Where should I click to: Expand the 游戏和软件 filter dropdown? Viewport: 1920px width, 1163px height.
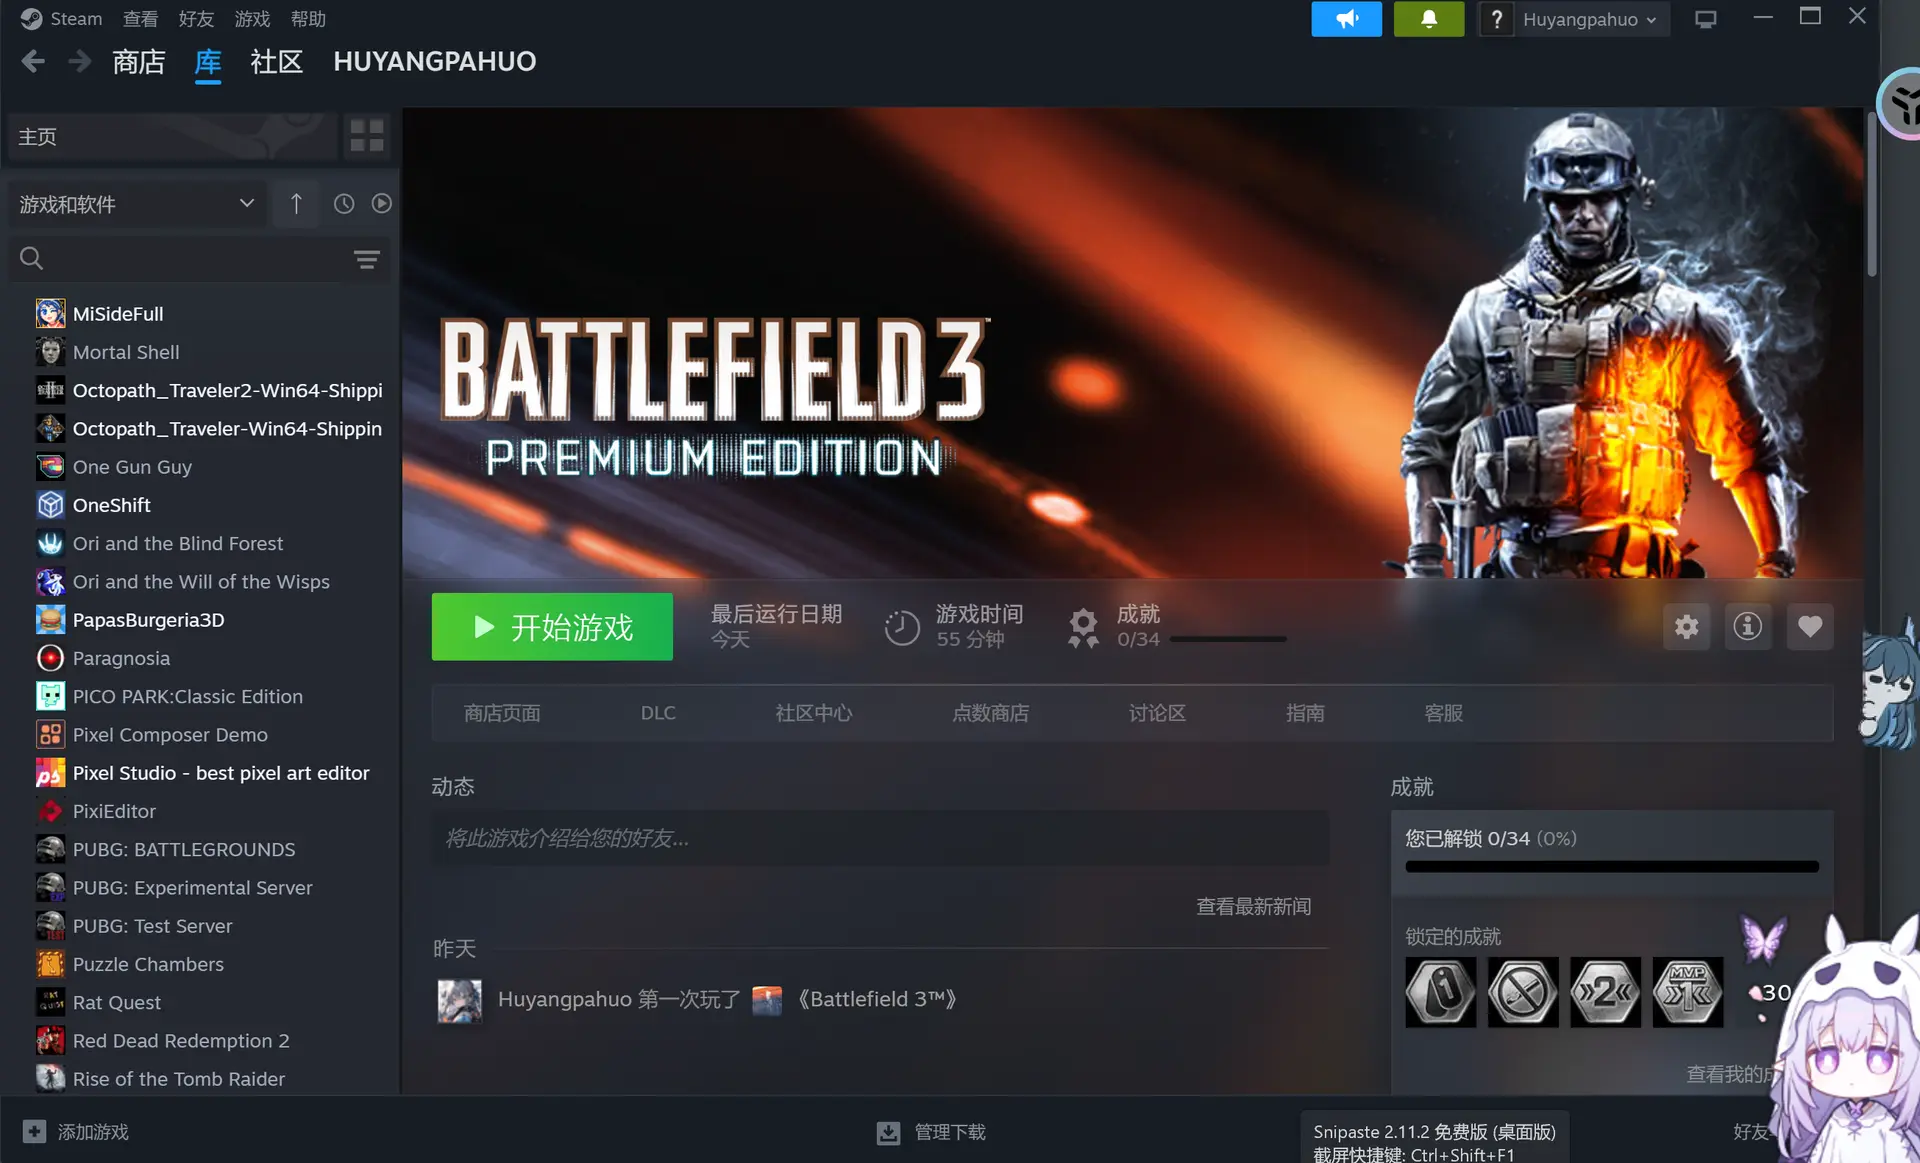(x=137, y=204)
